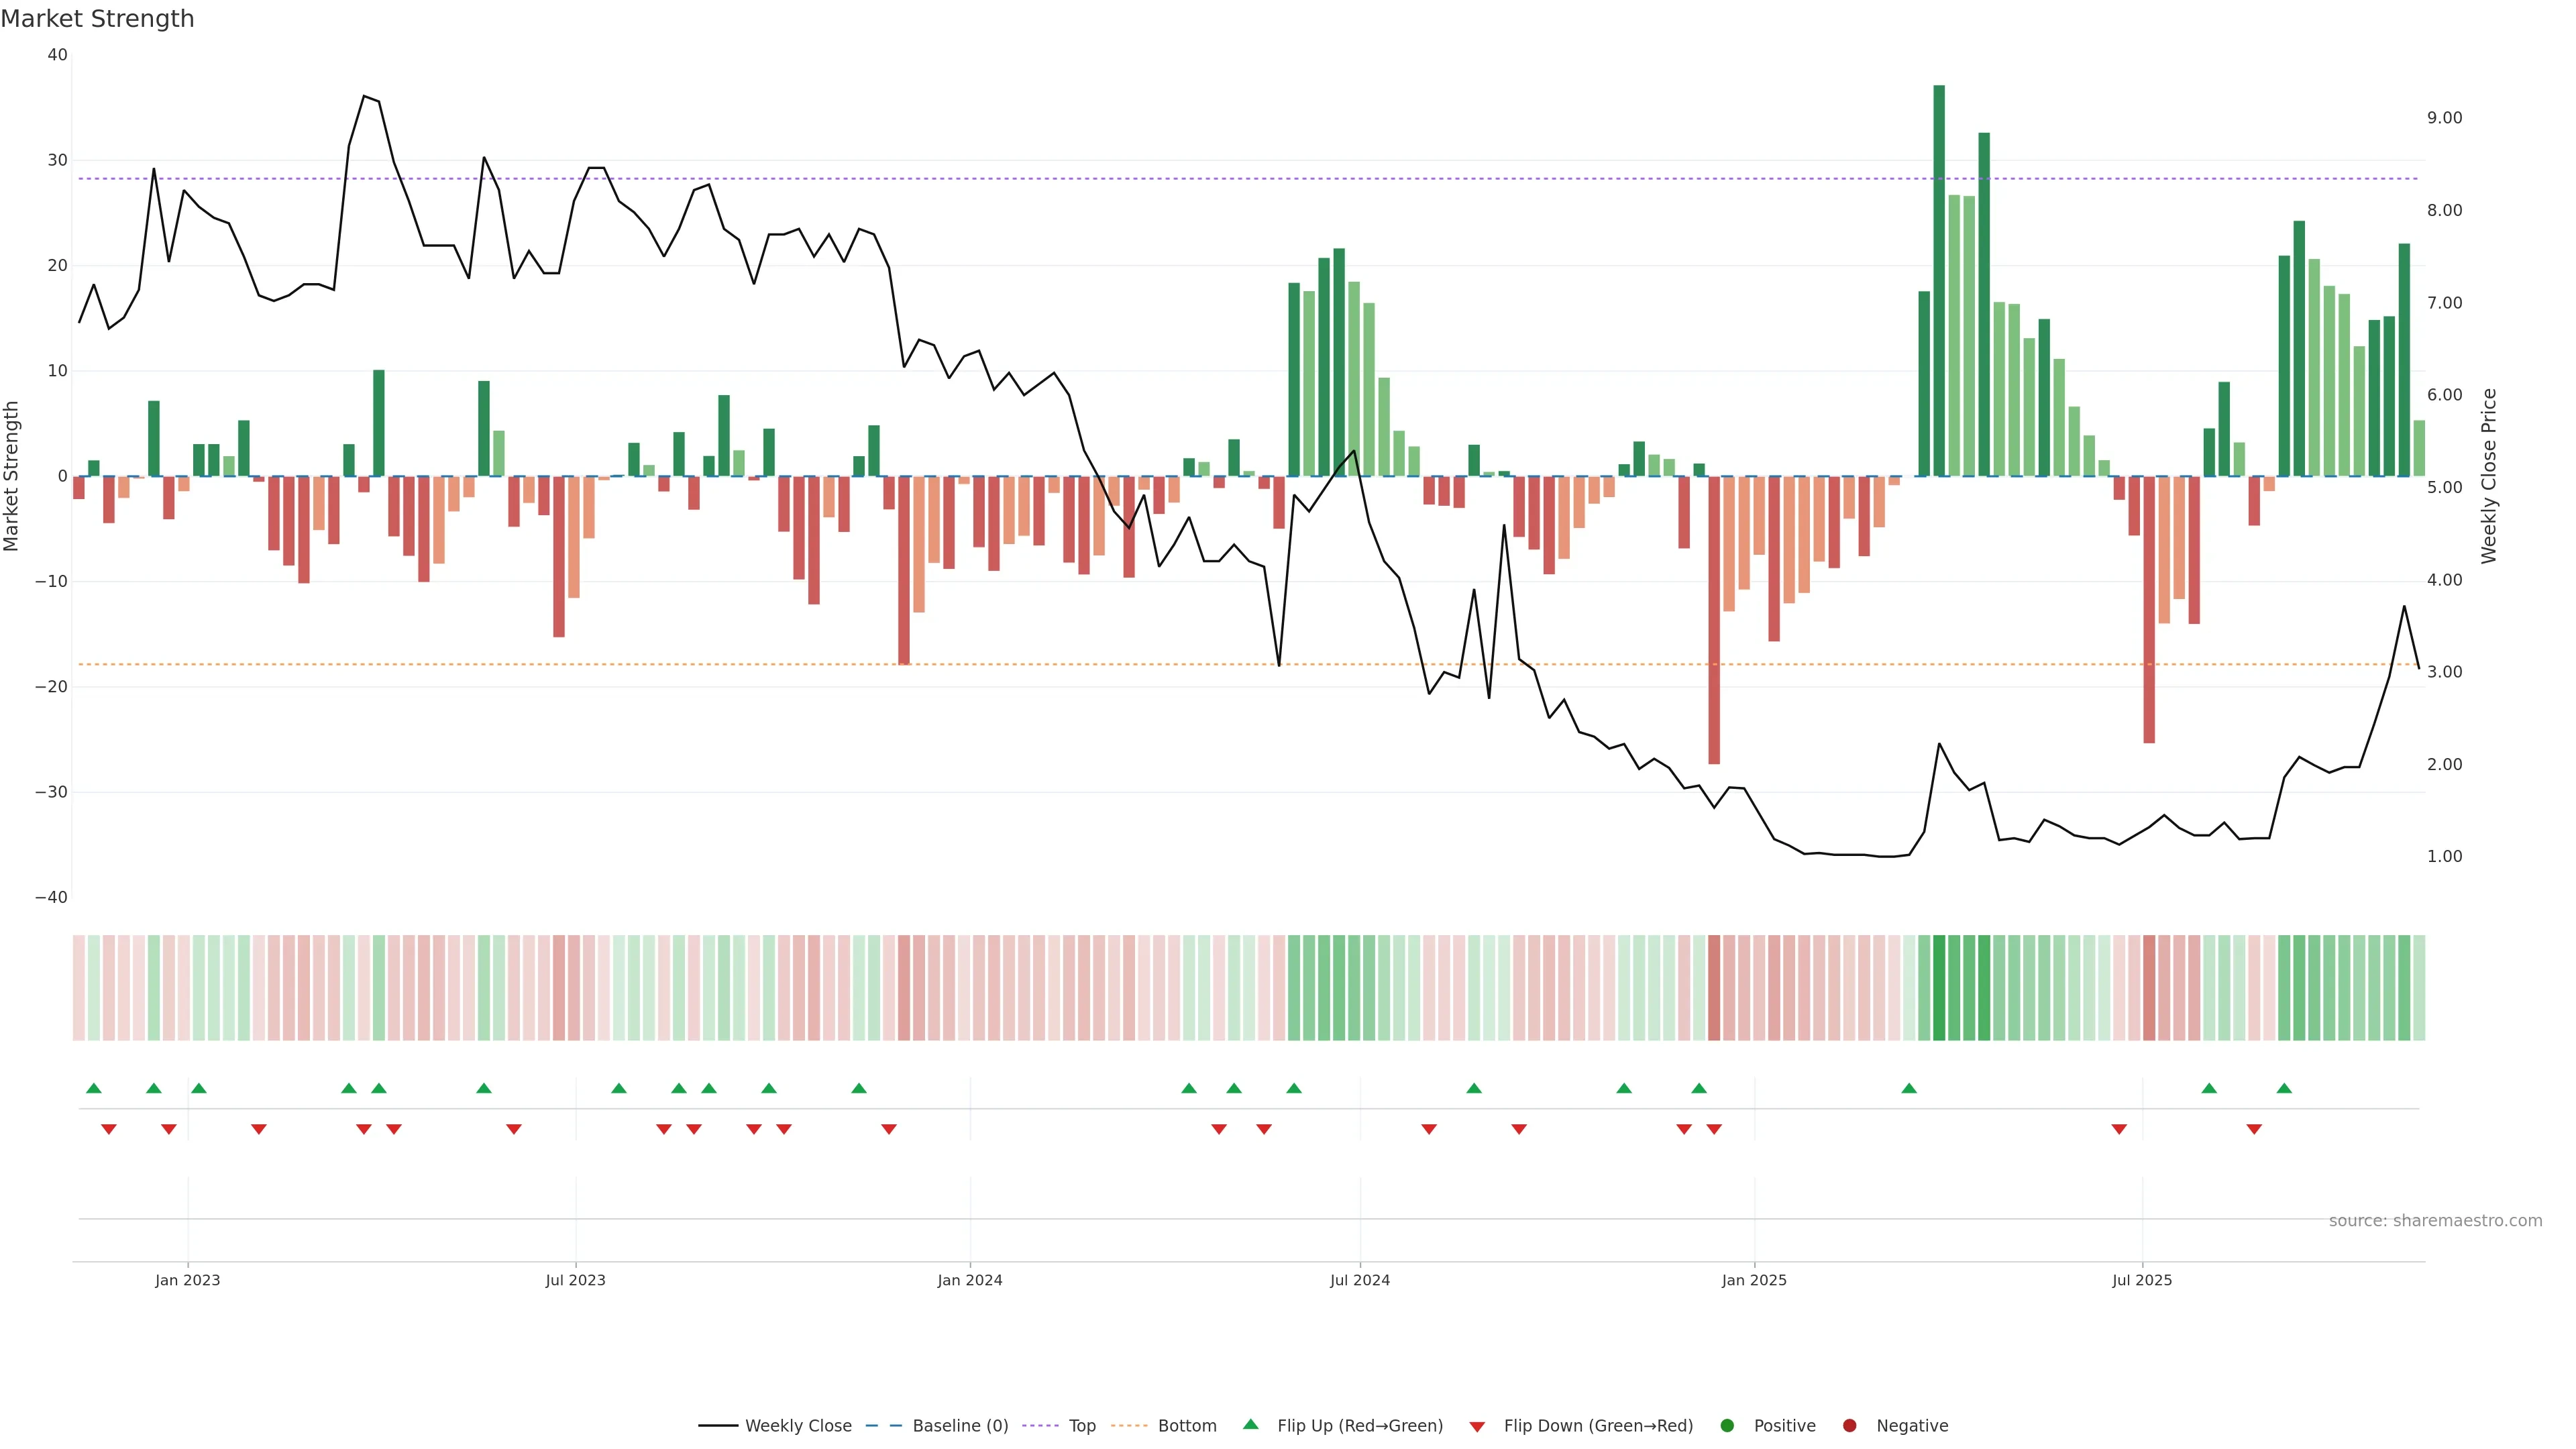Click the darkest green heatmap strip cell
2576x1449 pixels.
click(1939, 988)
